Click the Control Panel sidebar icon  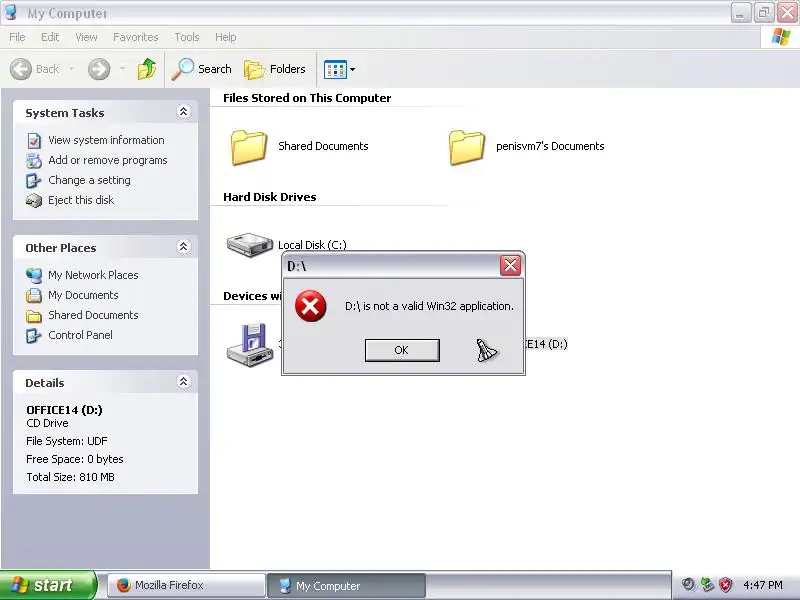[34, 336]
